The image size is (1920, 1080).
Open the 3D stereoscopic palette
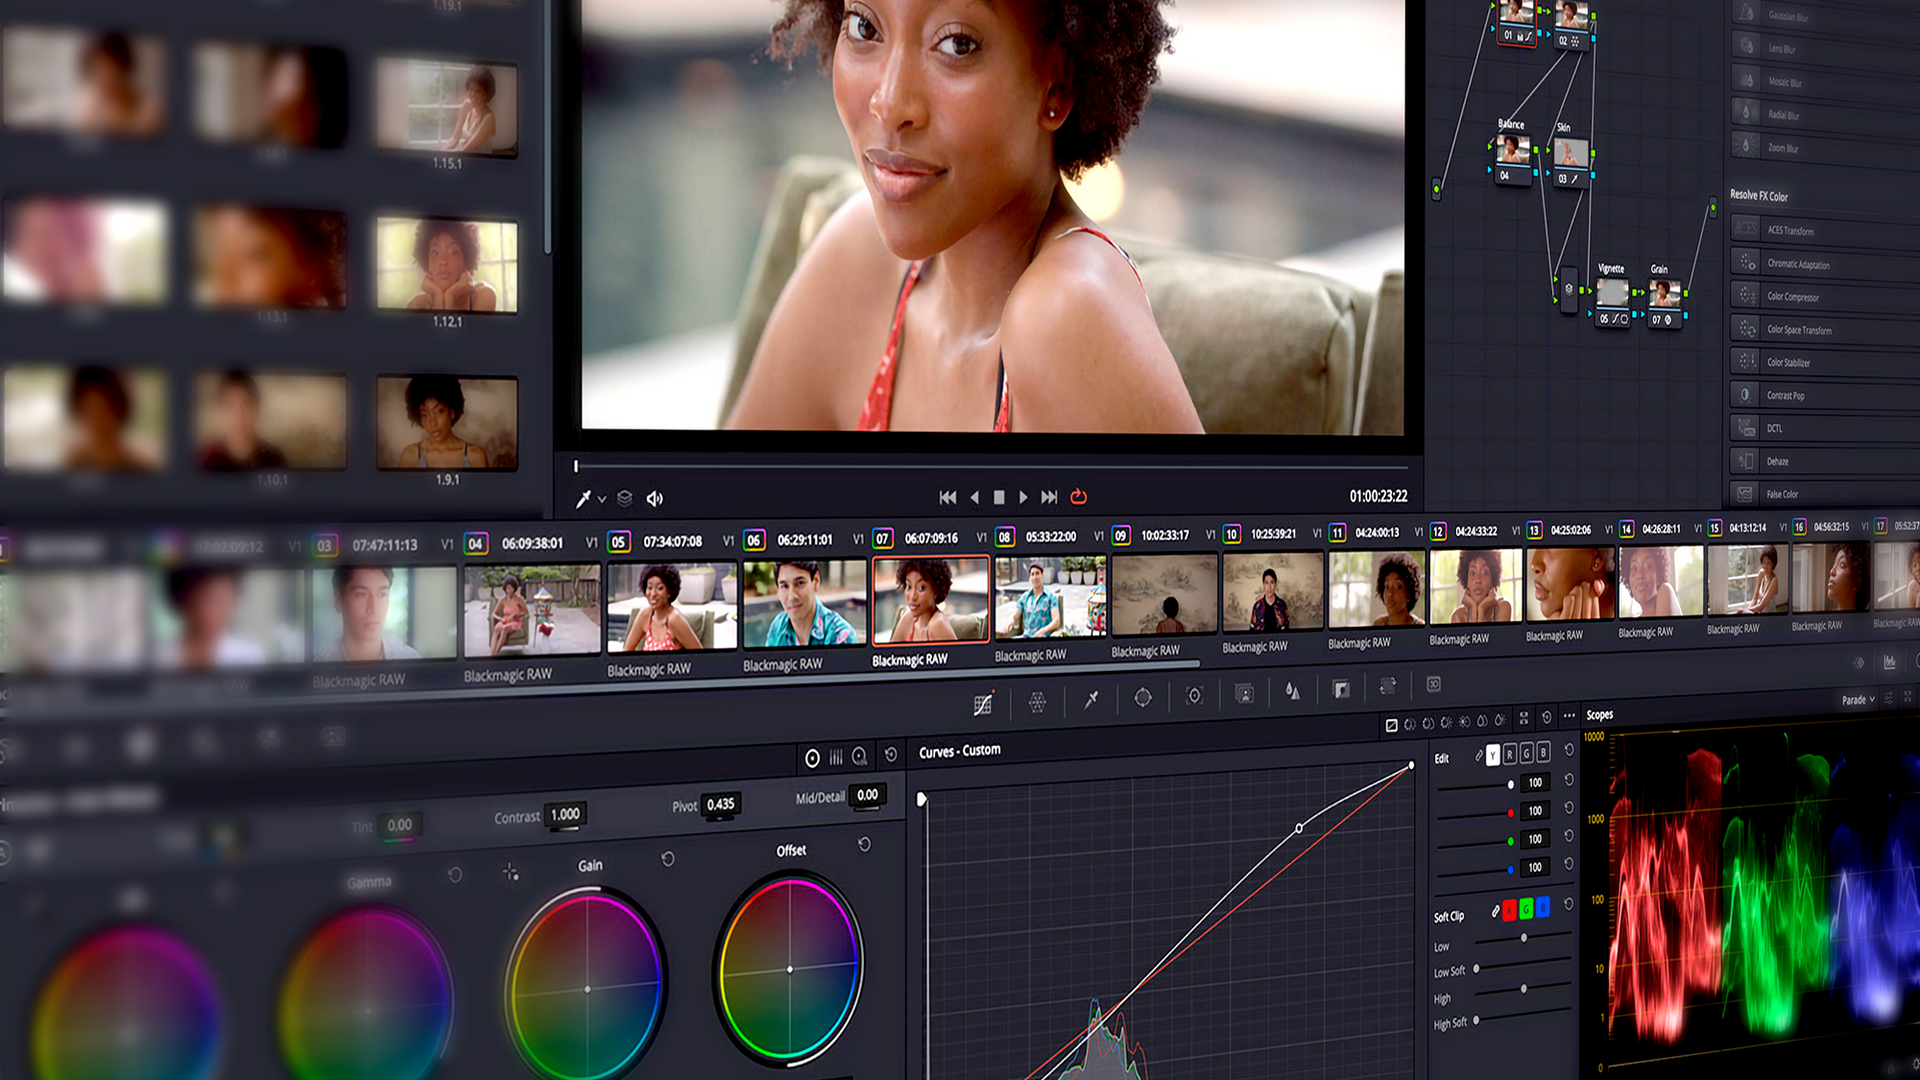point(1433,684)
